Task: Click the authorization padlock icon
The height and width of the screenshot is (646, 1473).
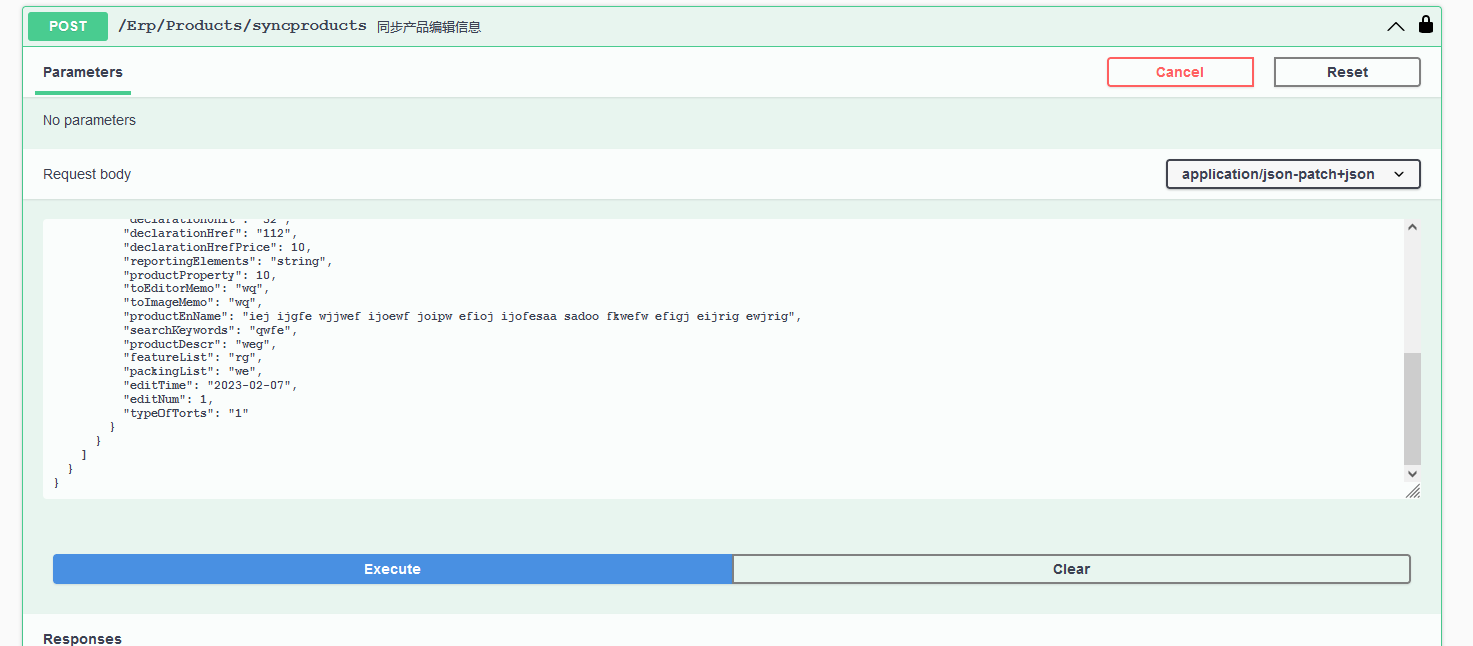Action: [x=1426, y=24]
